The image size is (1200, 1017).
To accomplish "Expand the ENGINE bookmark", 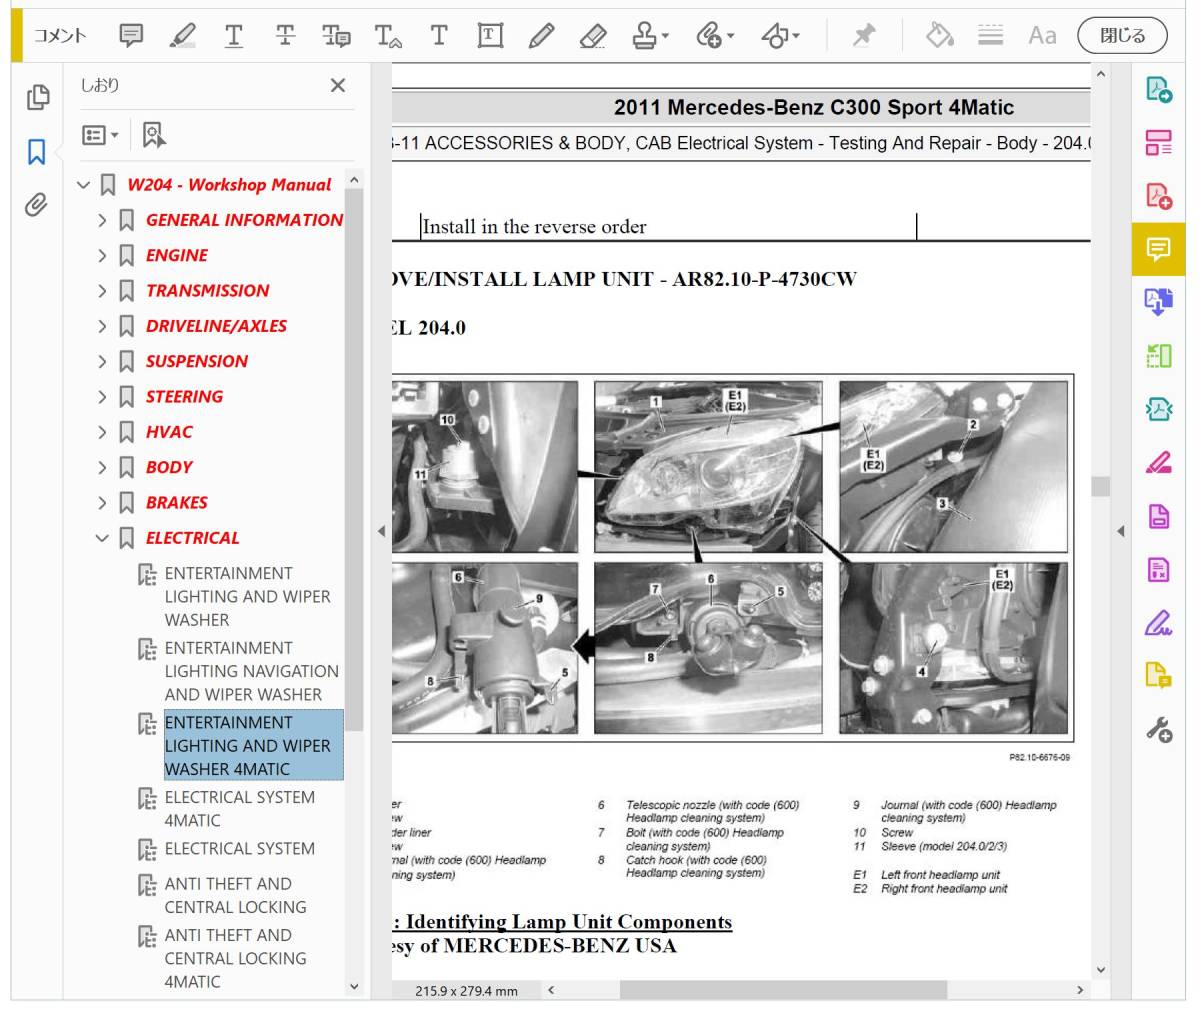I will 102,256.
